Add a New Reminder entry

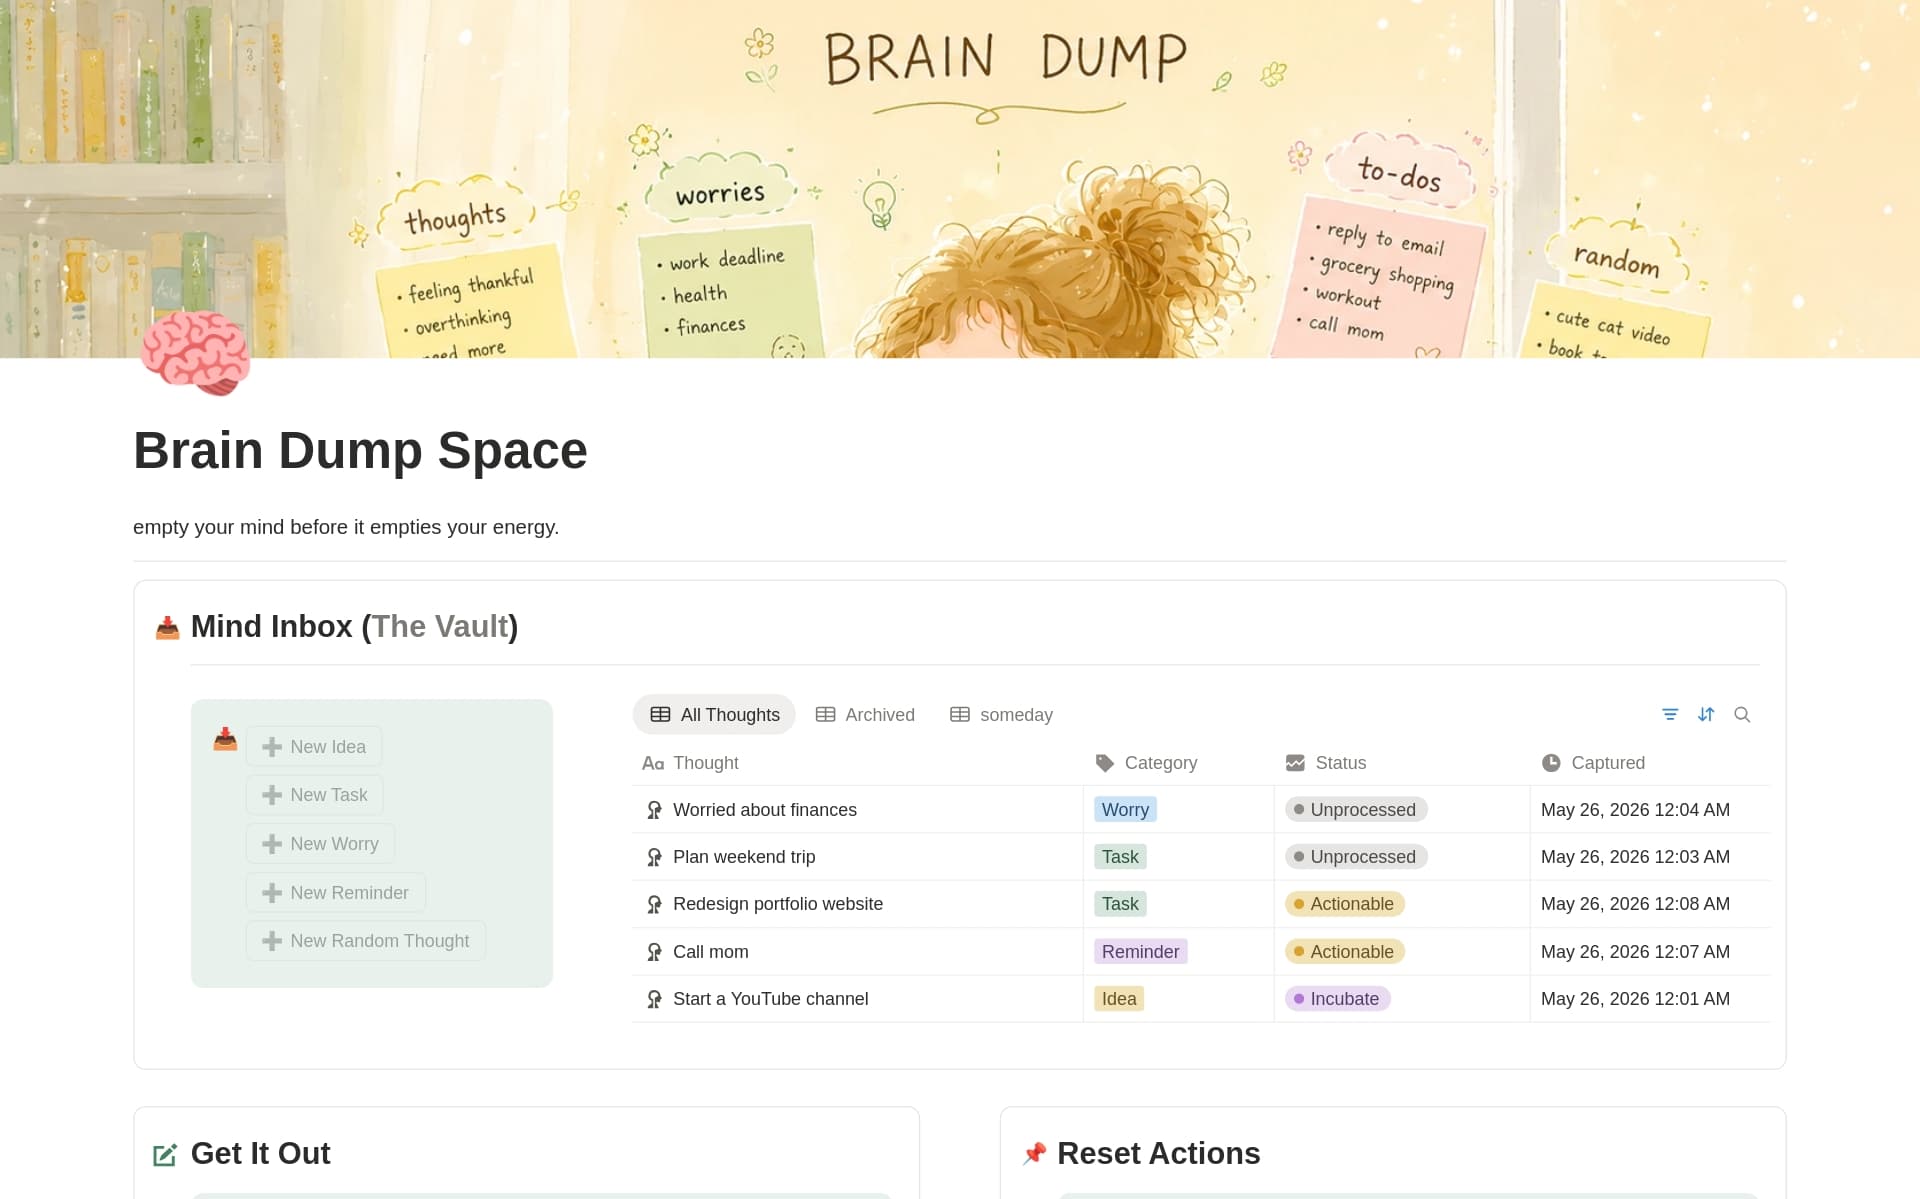[336, 893]
